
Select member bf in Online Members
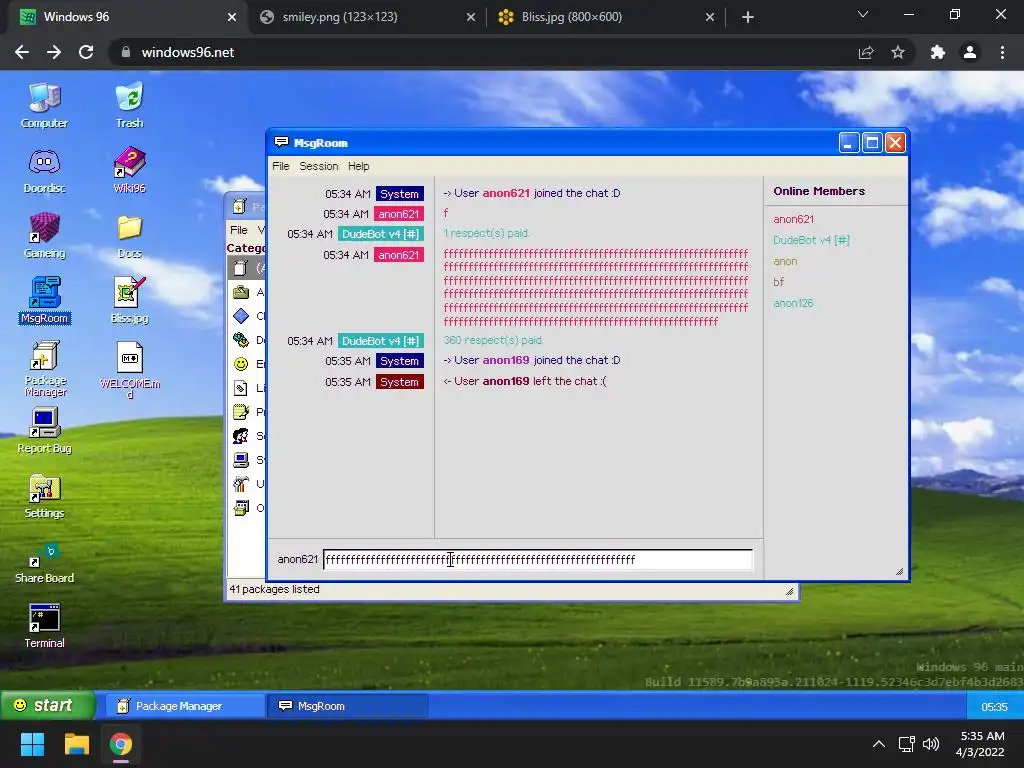click(x=778, y=282)
